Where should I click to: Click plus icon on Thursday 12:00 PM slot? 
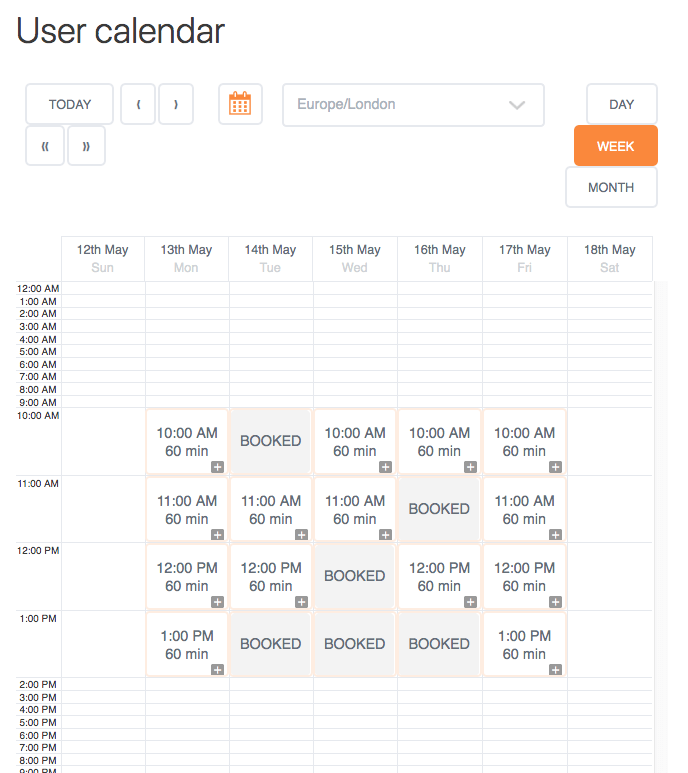click(470, 602)
